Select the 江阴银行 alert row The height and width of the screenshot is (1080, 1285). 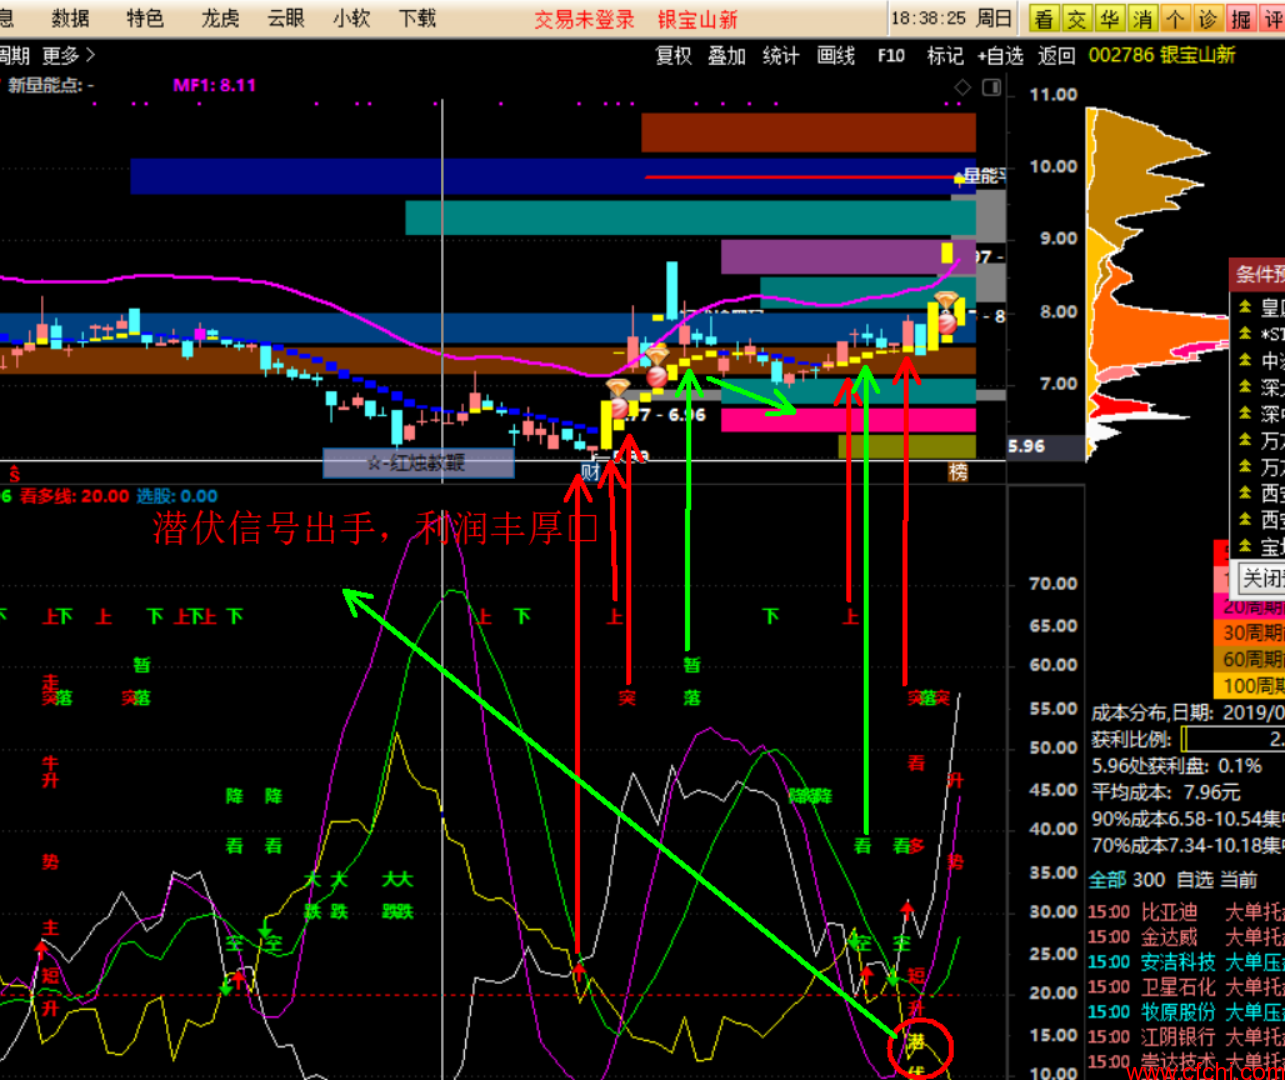point(1186,1037)
